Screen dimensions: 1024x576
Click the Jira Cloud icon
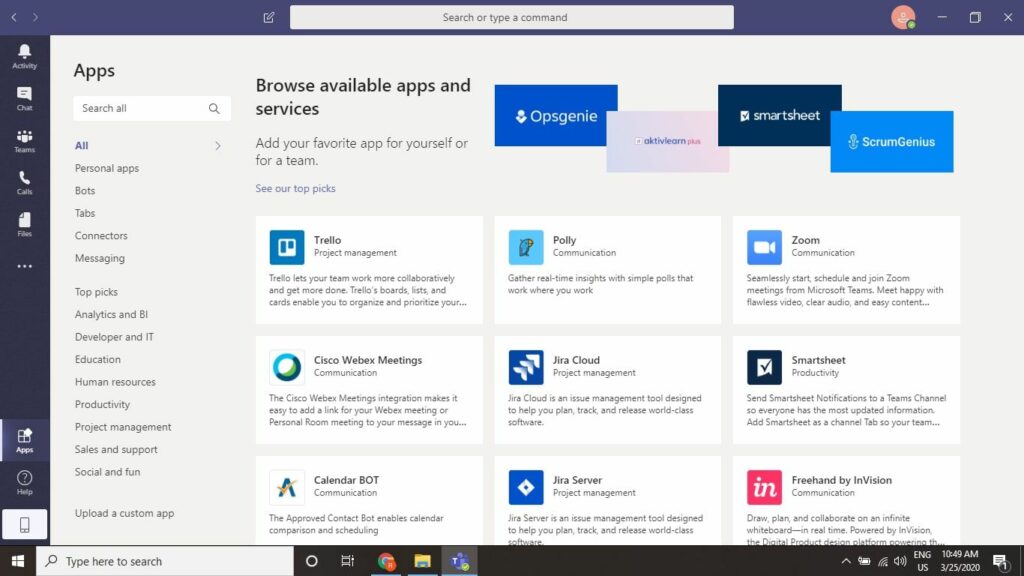point(526,367)
